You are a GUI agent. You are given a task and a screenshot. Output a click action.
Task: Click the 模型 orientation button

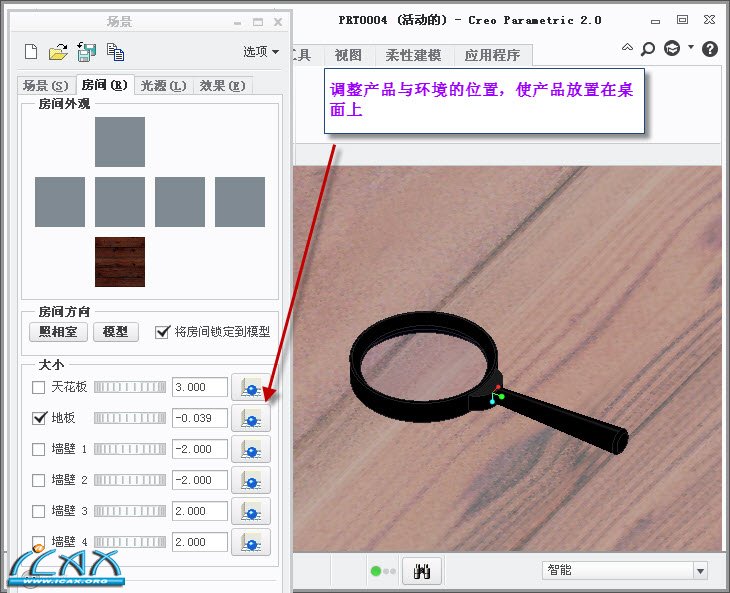point(115,332)
